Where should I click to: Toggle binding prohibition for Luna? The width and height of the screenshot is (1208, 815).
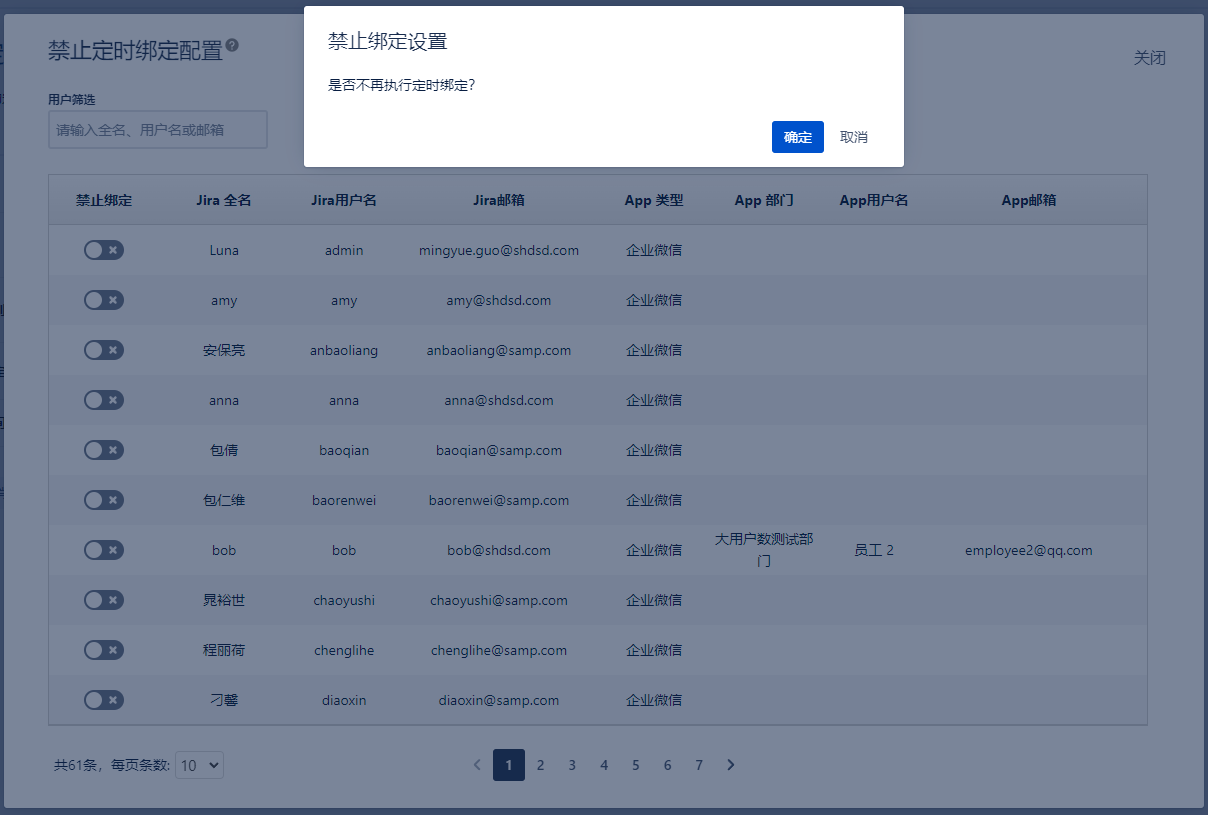[x=104, y=250]
